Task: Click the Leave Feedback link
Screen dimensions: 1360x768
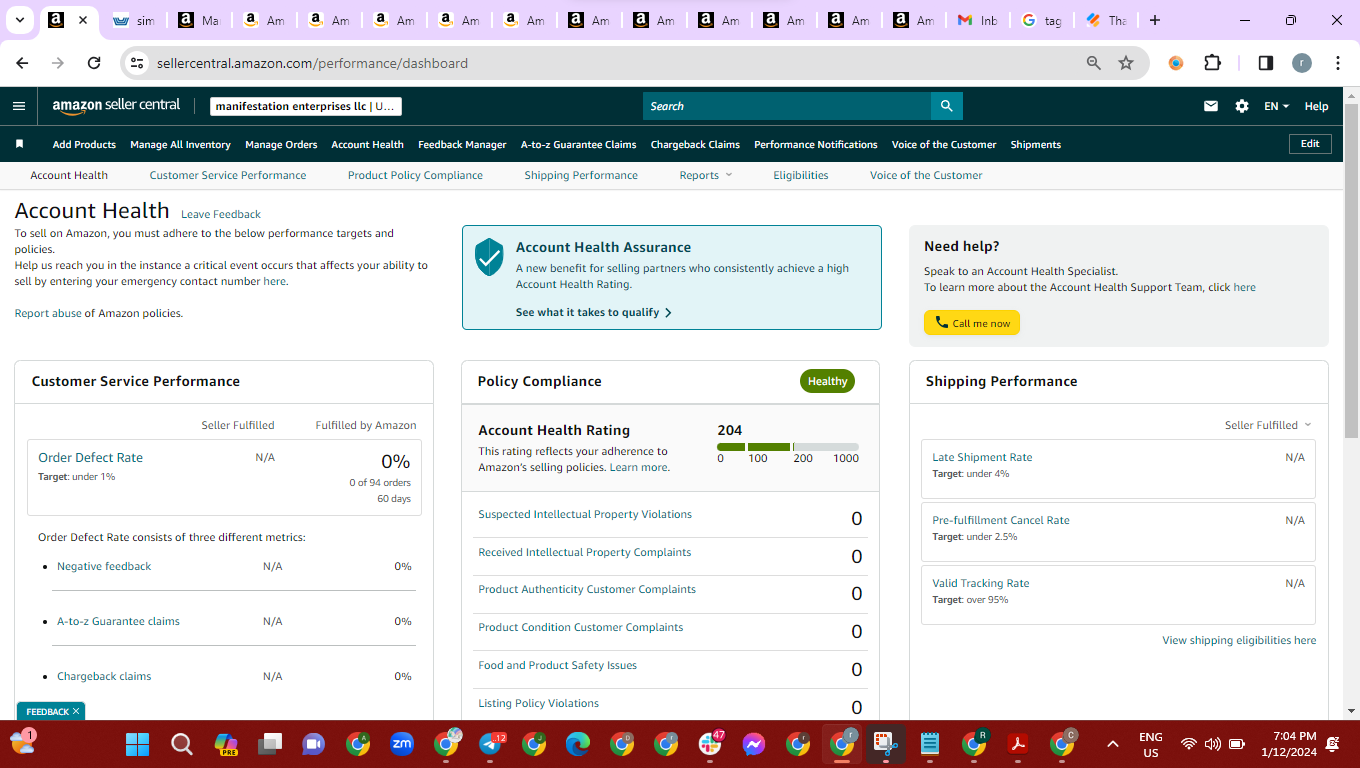Action: 221,214
